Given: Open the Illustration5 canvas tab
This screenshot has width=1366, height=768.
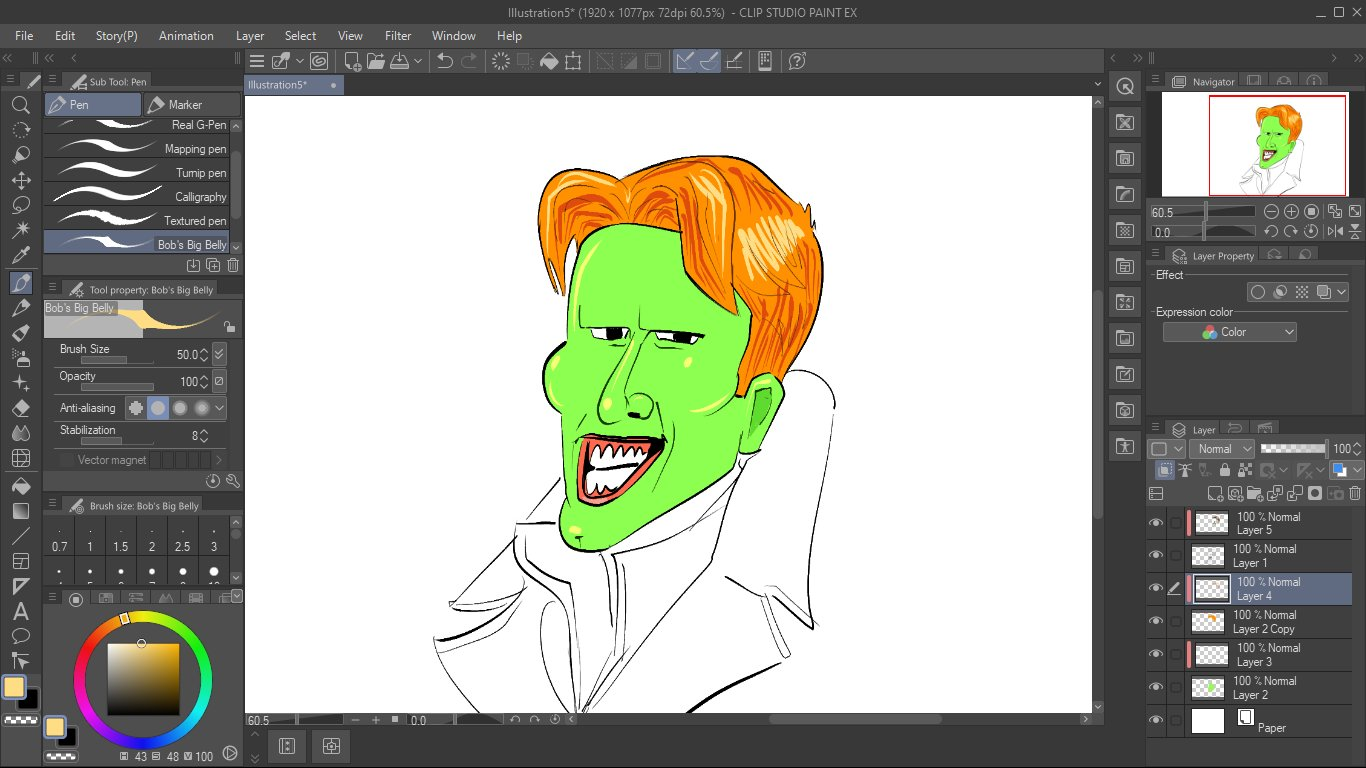Looking at the screenshot, I should coord(294,85).
